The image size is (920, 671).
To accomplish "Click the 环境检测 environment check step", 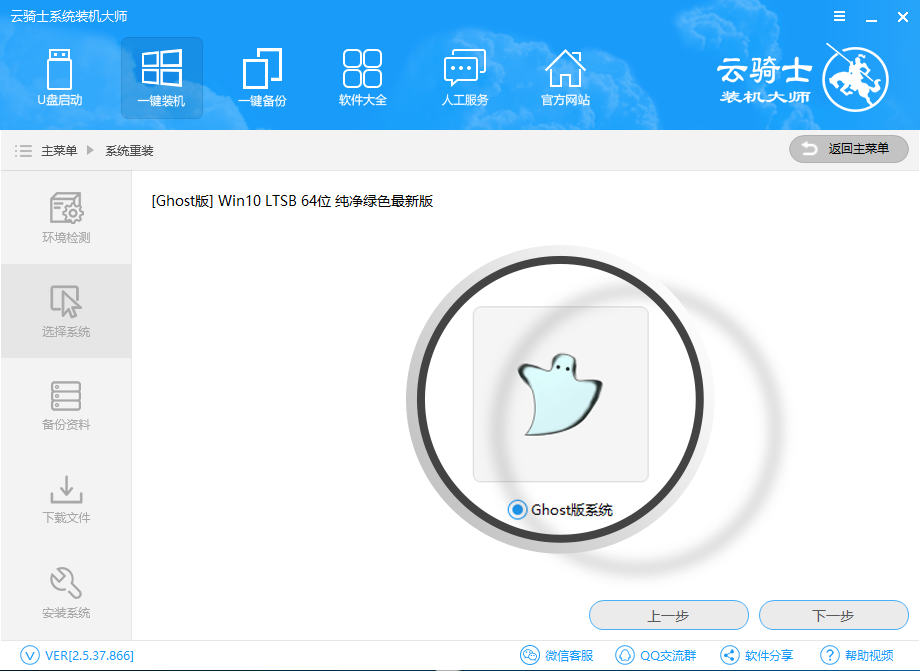I will (66, 218).
